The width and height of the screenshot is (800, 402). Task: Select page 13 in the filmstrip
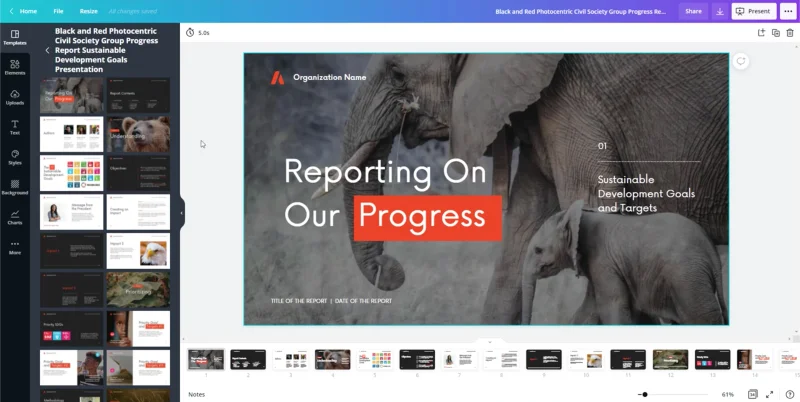coord(713,360)
